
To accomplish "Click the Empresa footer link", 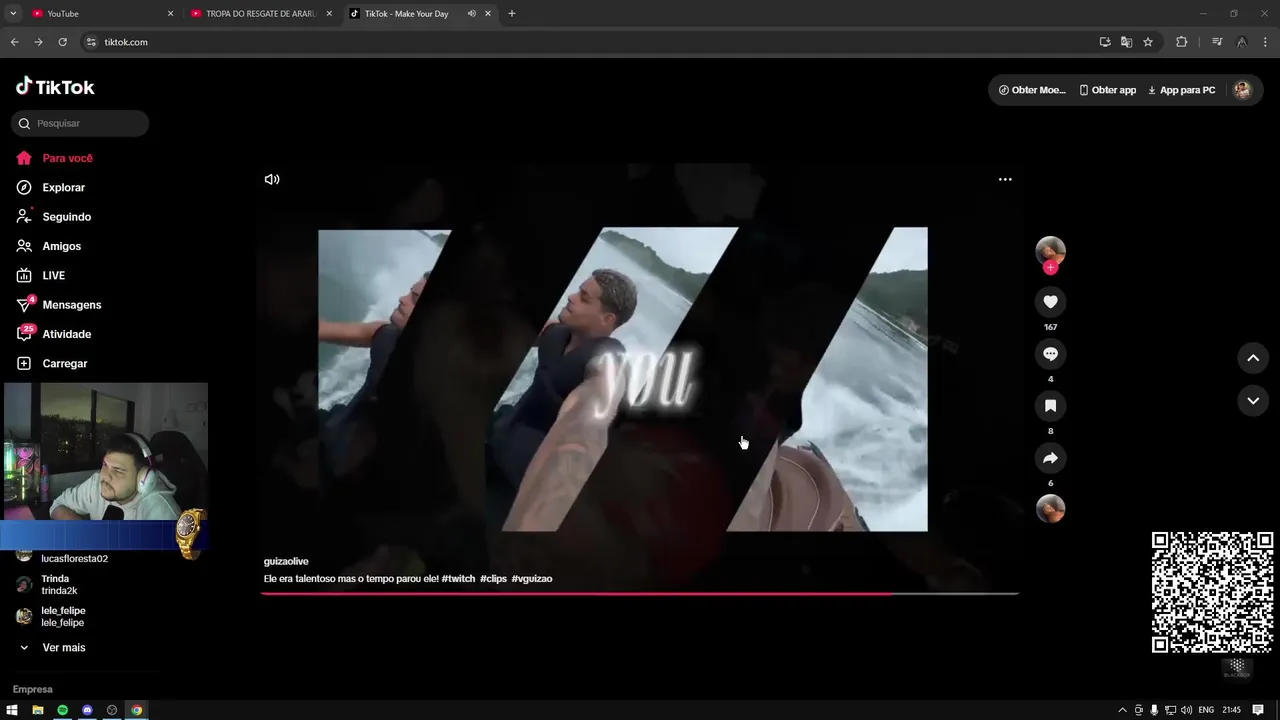I will (33, 689).
